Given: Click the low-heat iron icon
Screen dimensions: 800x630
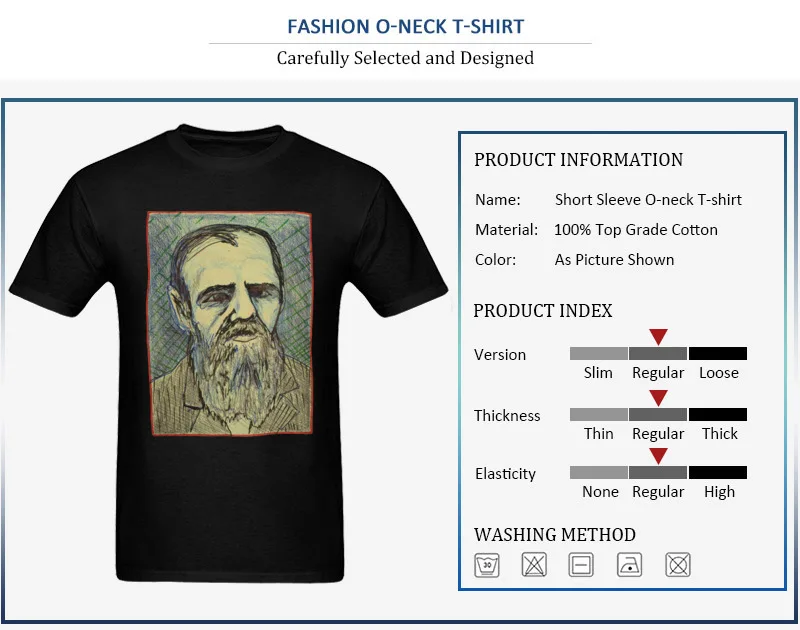Looking at the screenshot, I should tap(629, 565).
